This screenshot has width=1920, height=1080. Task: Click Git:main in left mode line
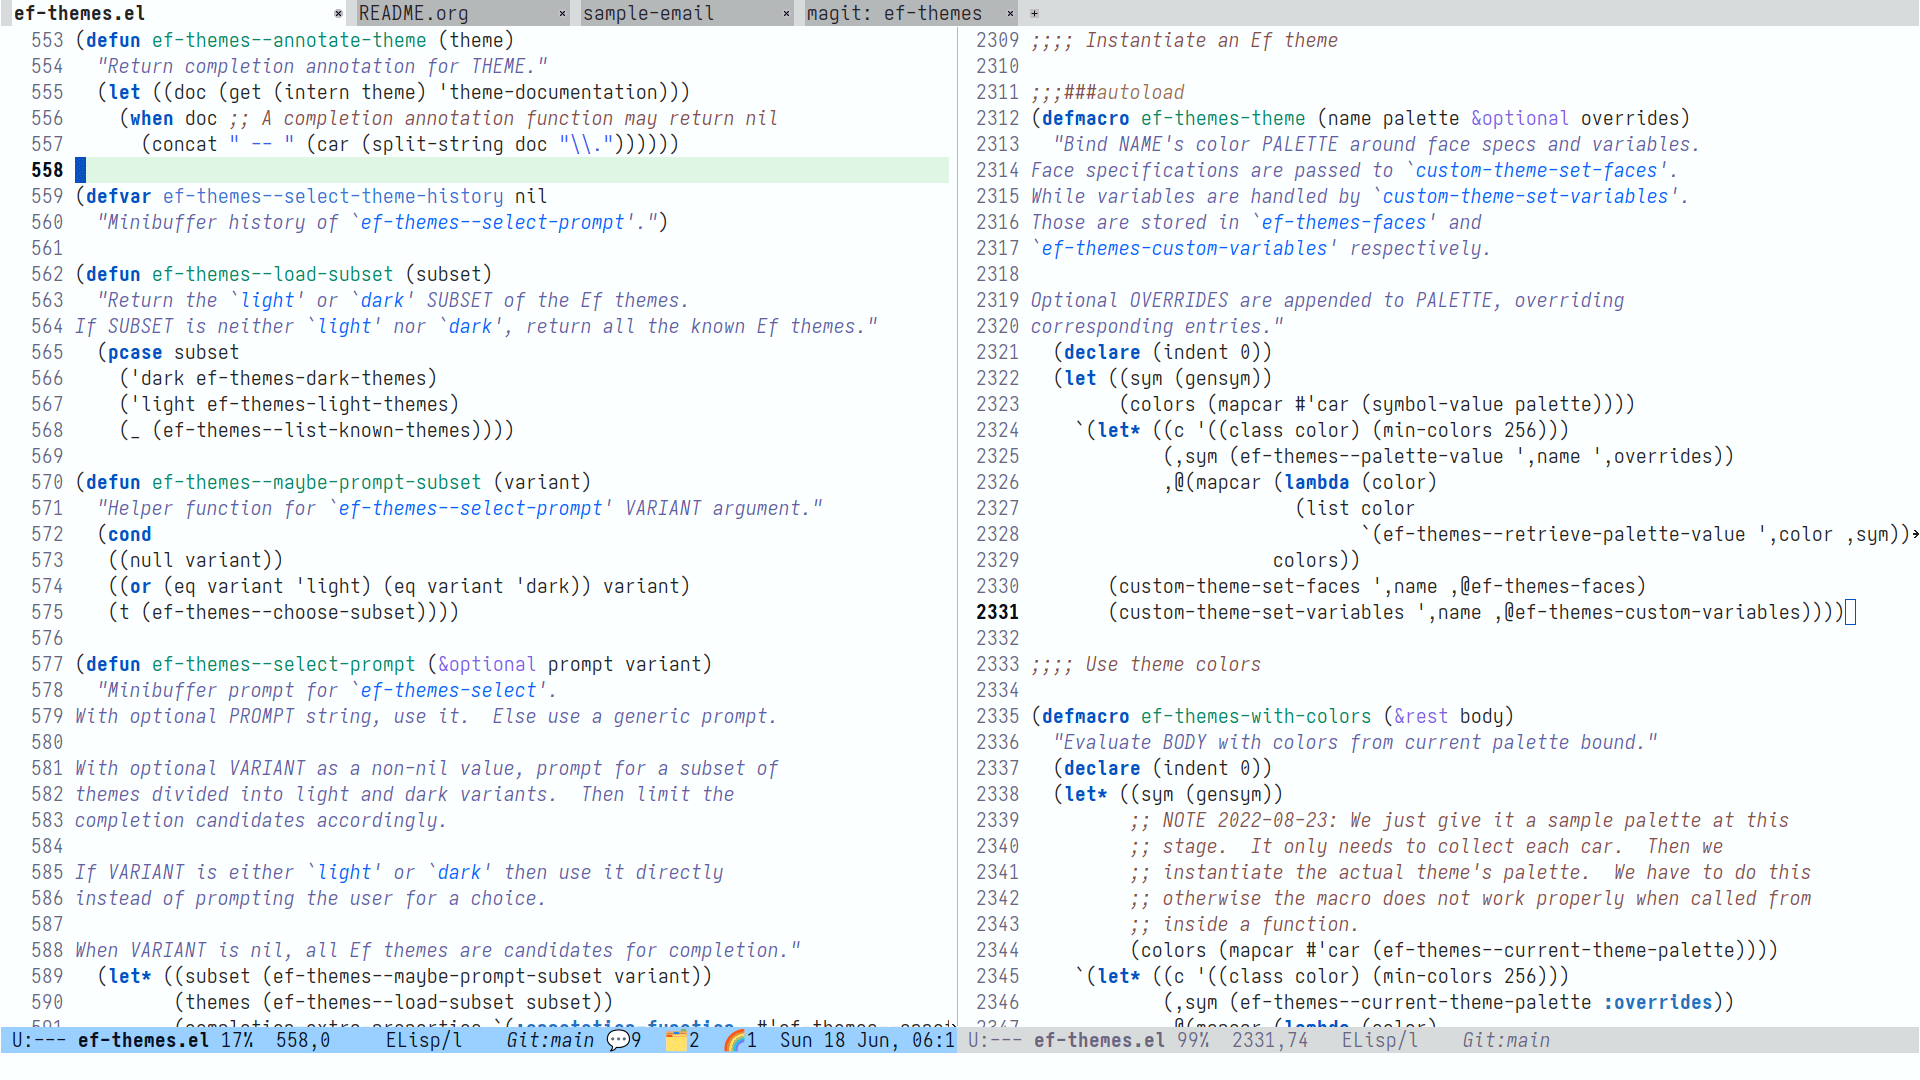pos(550,1040)
